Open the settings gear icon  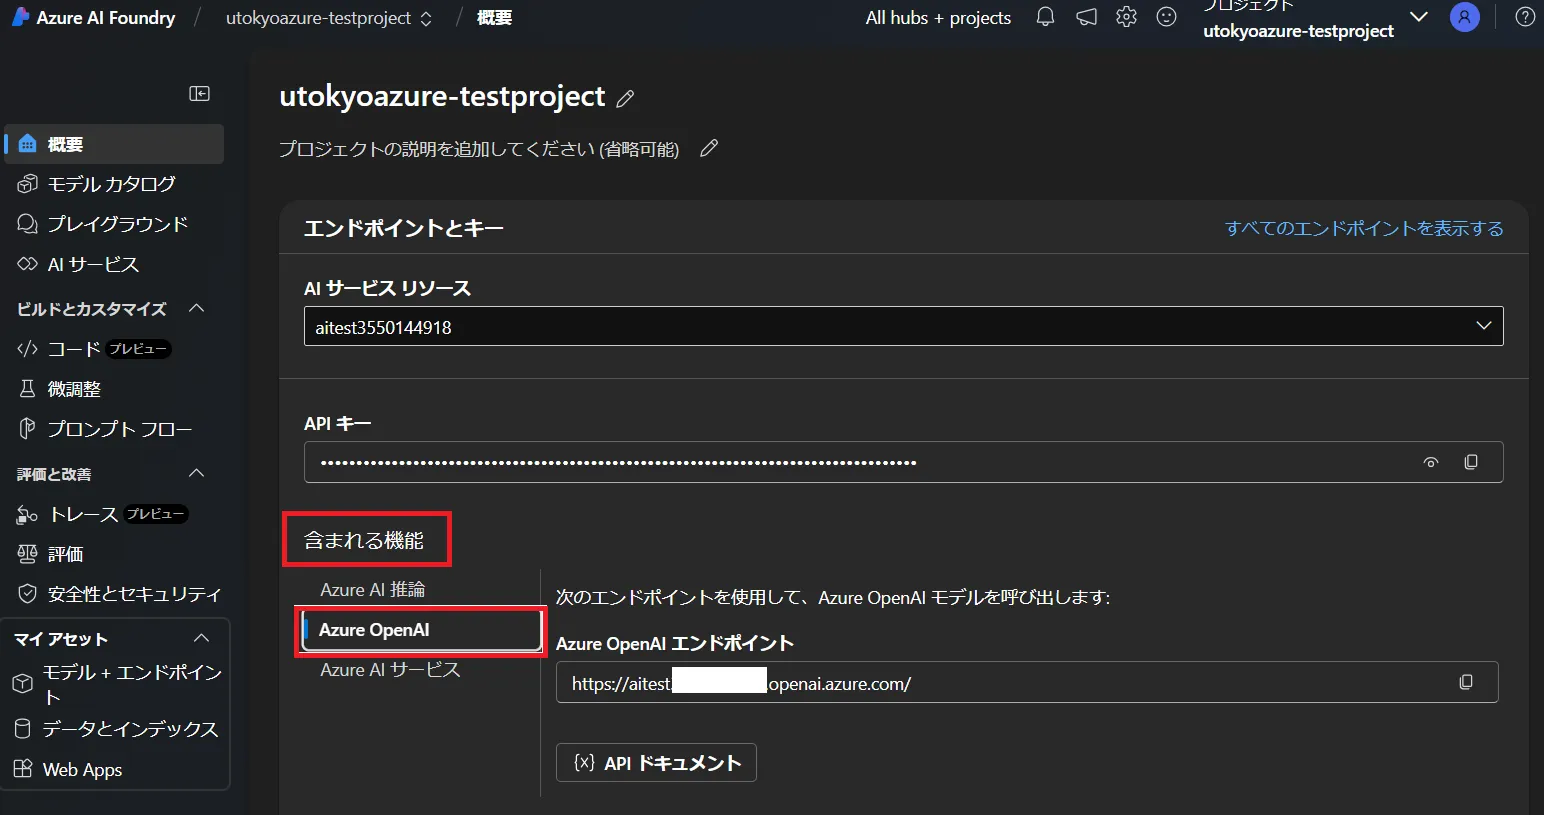pyautogui.click(x=1126, y=17)
